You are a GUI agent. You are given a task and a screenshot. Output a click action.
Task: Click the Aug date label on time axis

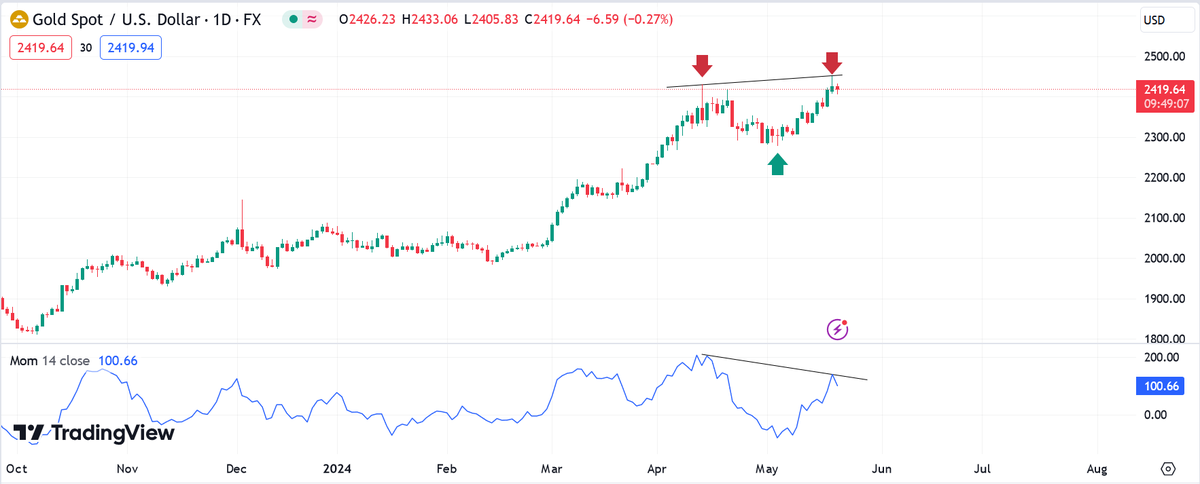1097,467
